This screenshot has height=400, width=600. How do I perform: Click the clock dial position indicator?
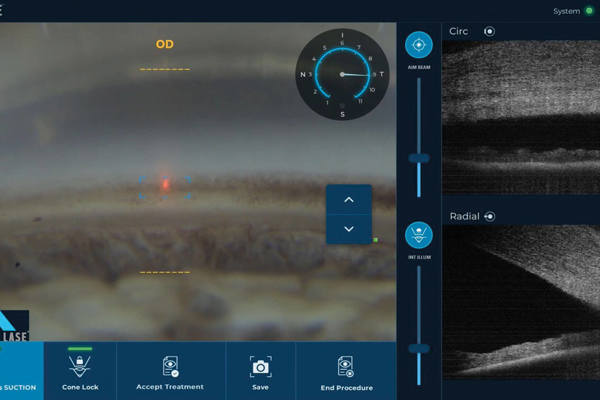[x=342, y=74]
